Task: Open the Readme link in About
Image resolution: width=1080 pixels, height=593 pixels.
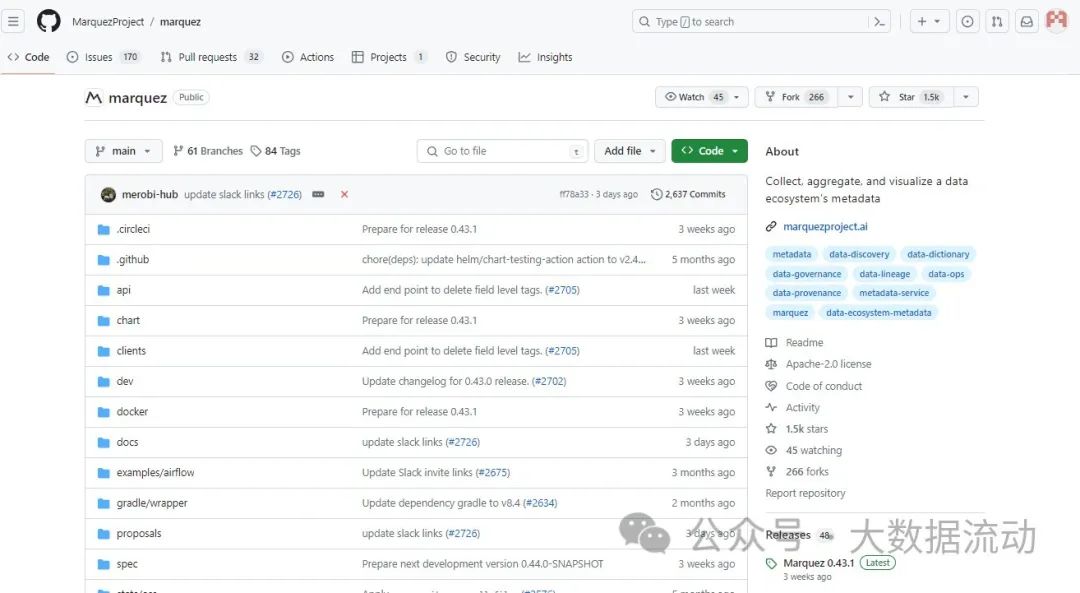Action: (x=804, y=342)
